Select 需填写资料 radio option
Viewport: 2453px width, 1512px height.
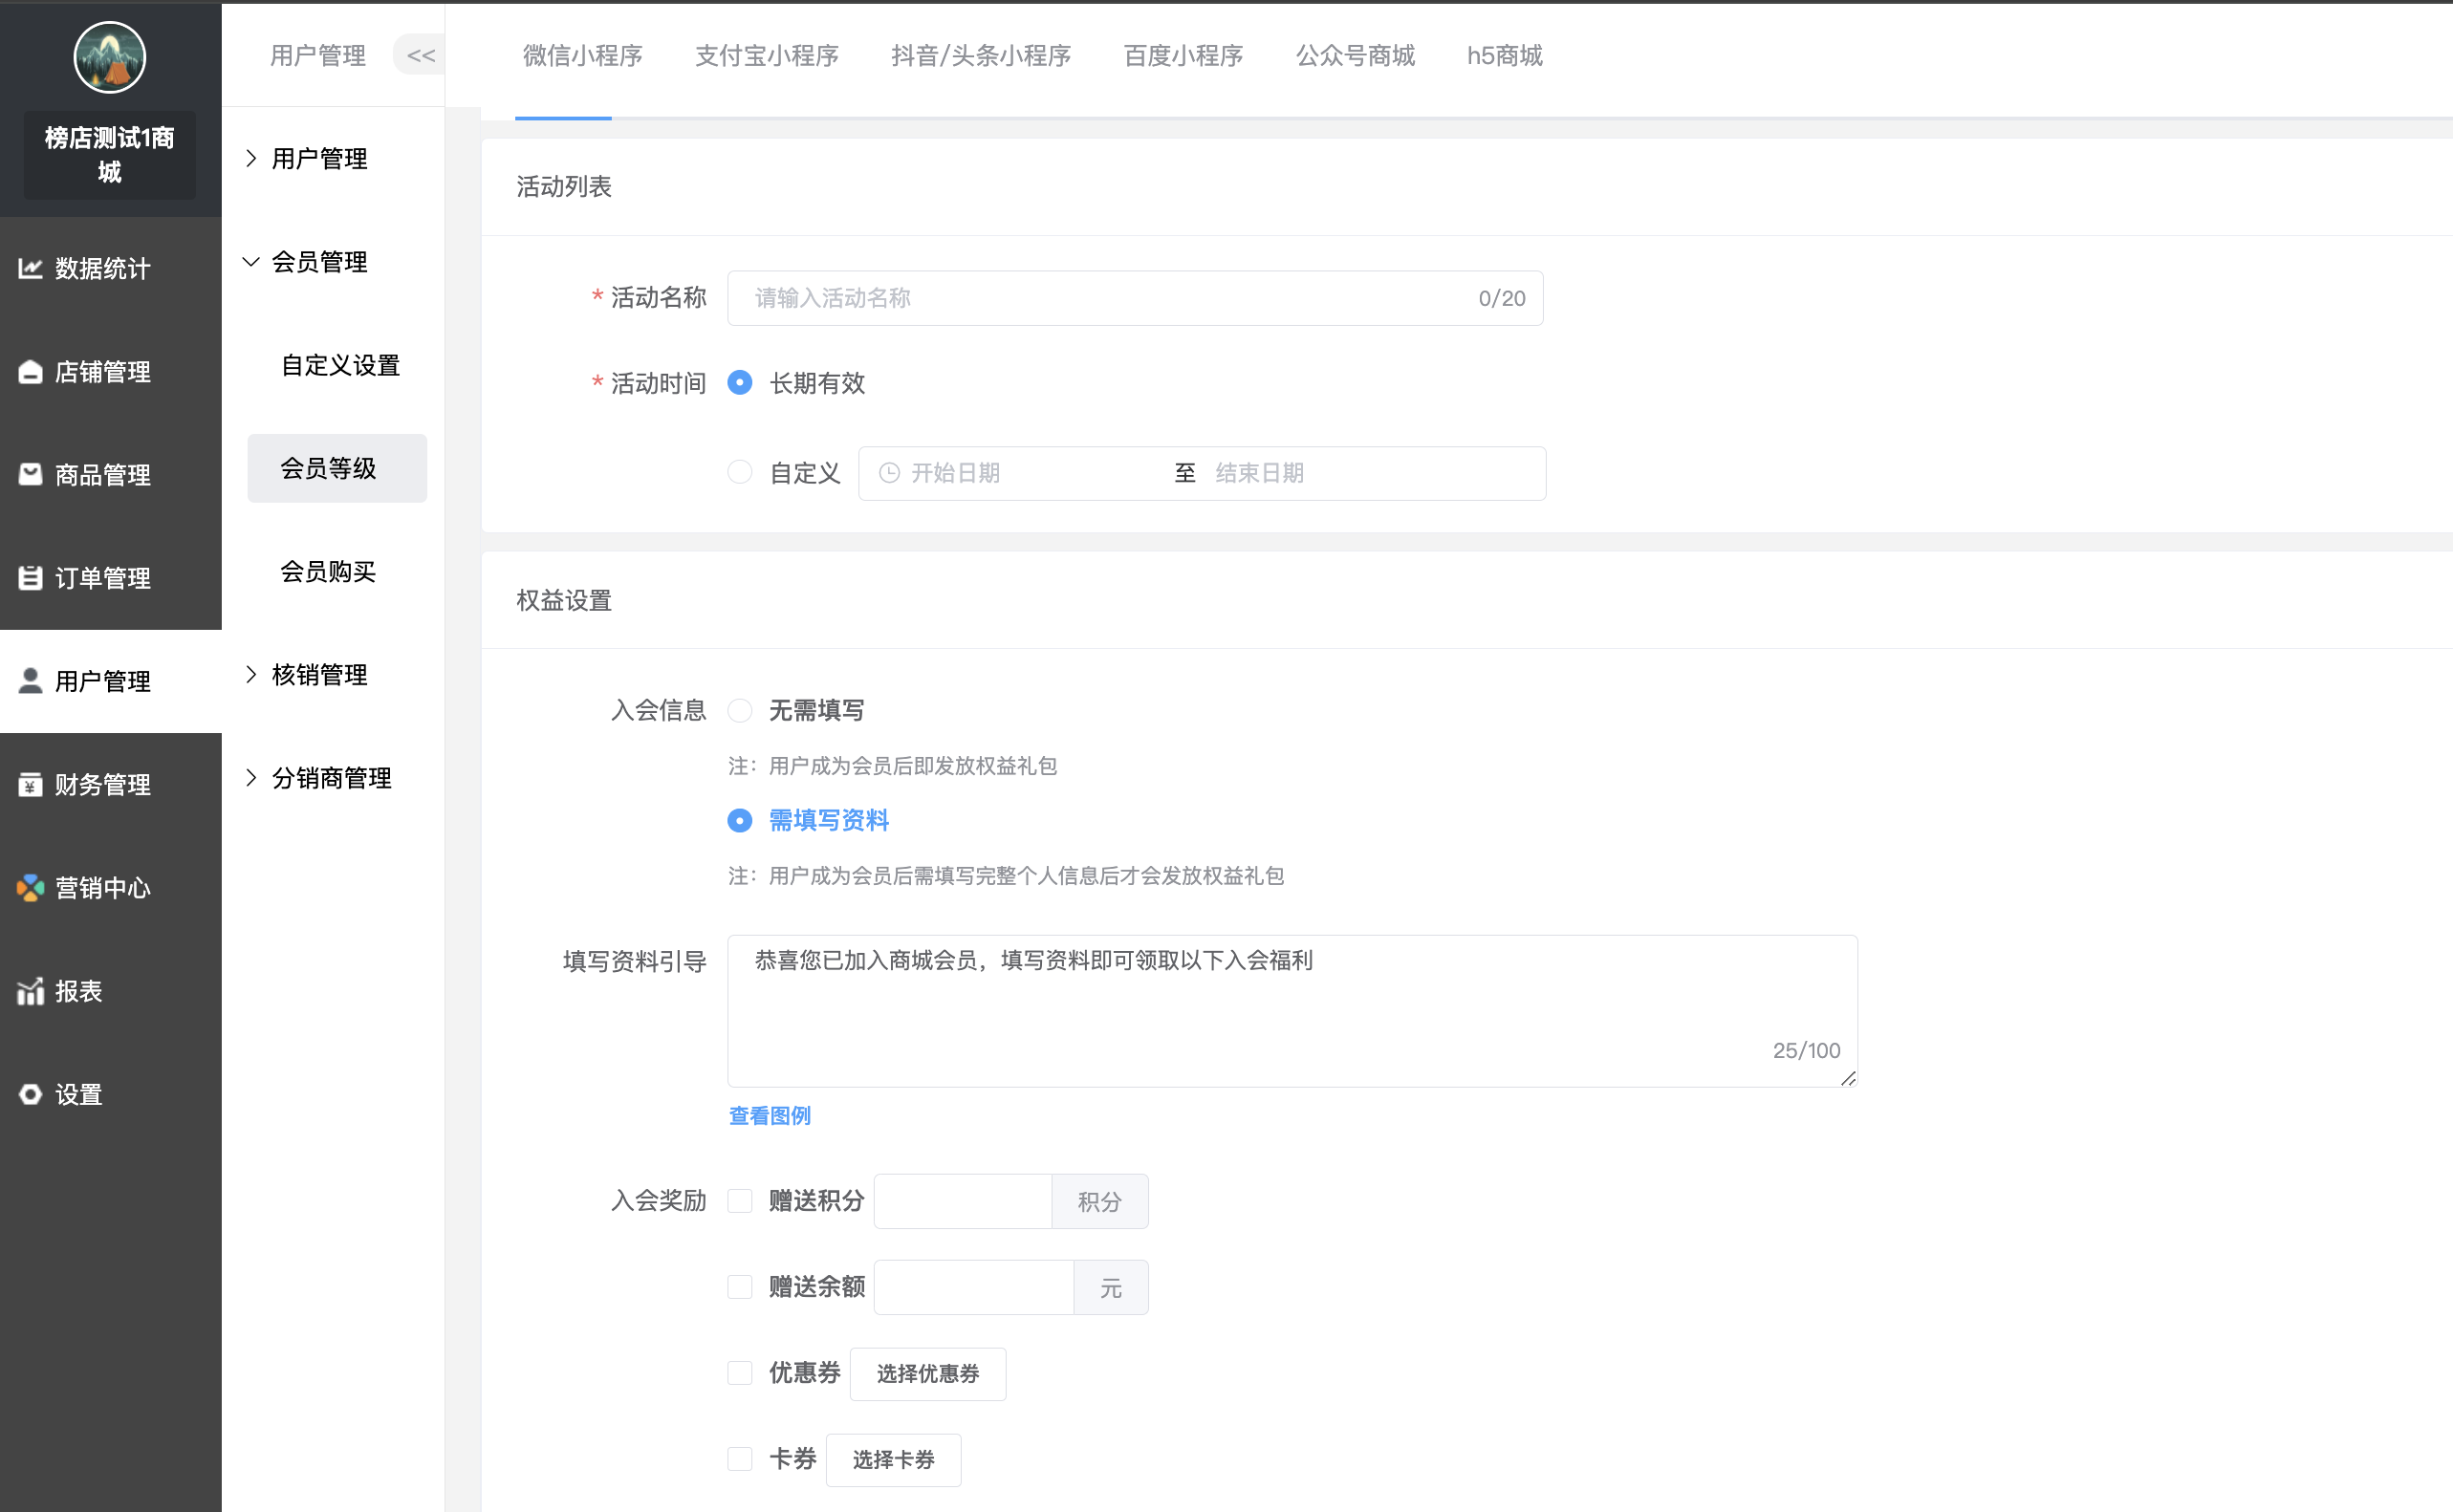pos(740,820)
